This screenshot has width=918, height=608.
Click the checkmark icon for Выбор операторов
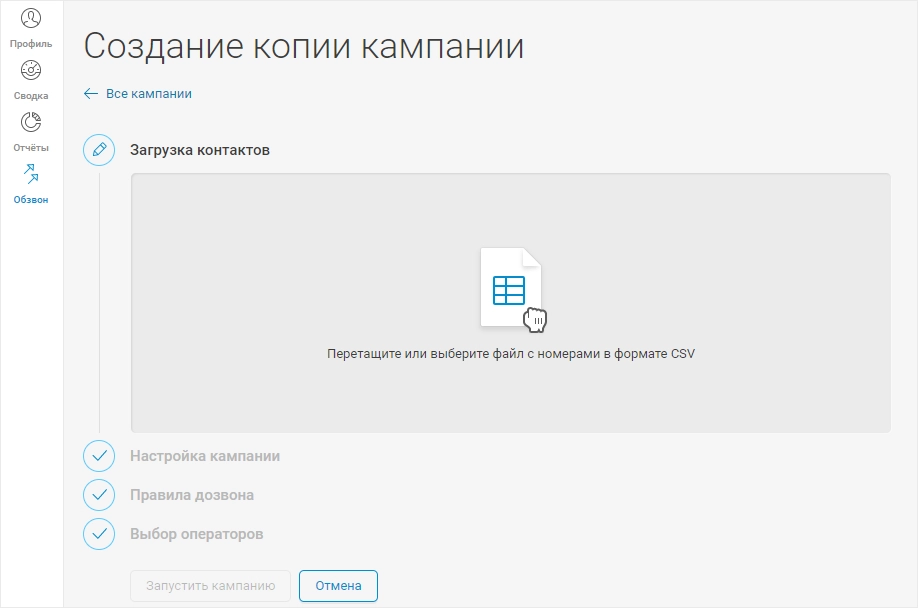click(x=99, y=534)
